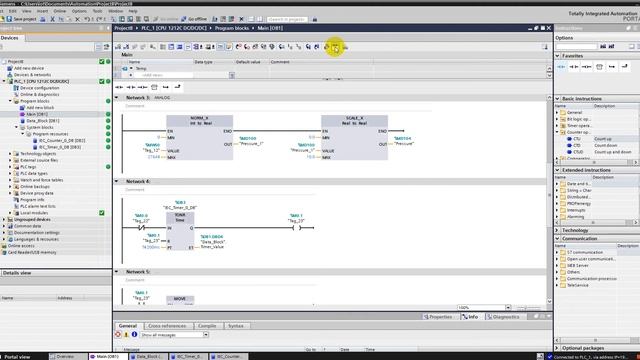Screen dimensions: 640x360
Task: Click the empty box icon in Instructions Favorites
Action: (599, 67)
